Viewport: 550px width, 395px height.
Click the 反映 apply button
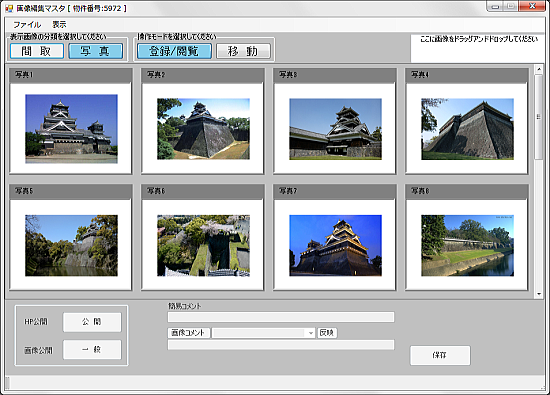pyautogui.click(x=327, y=333)
